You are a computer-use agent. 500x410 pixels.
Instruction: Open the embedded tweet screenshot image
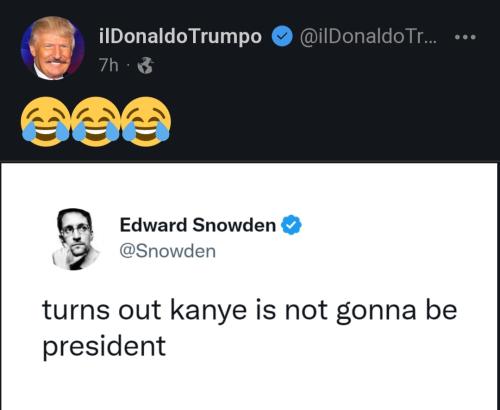[249, 286]
